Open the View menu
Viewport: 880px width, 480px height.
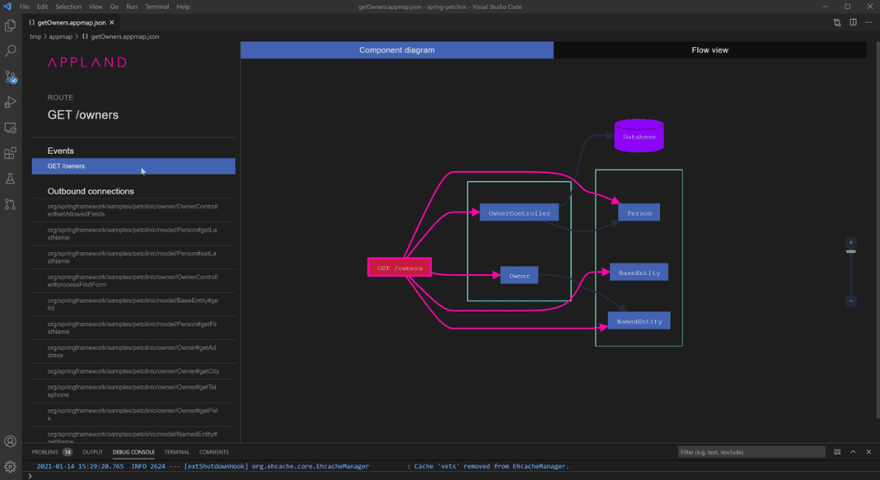click(x=95, y=7)
